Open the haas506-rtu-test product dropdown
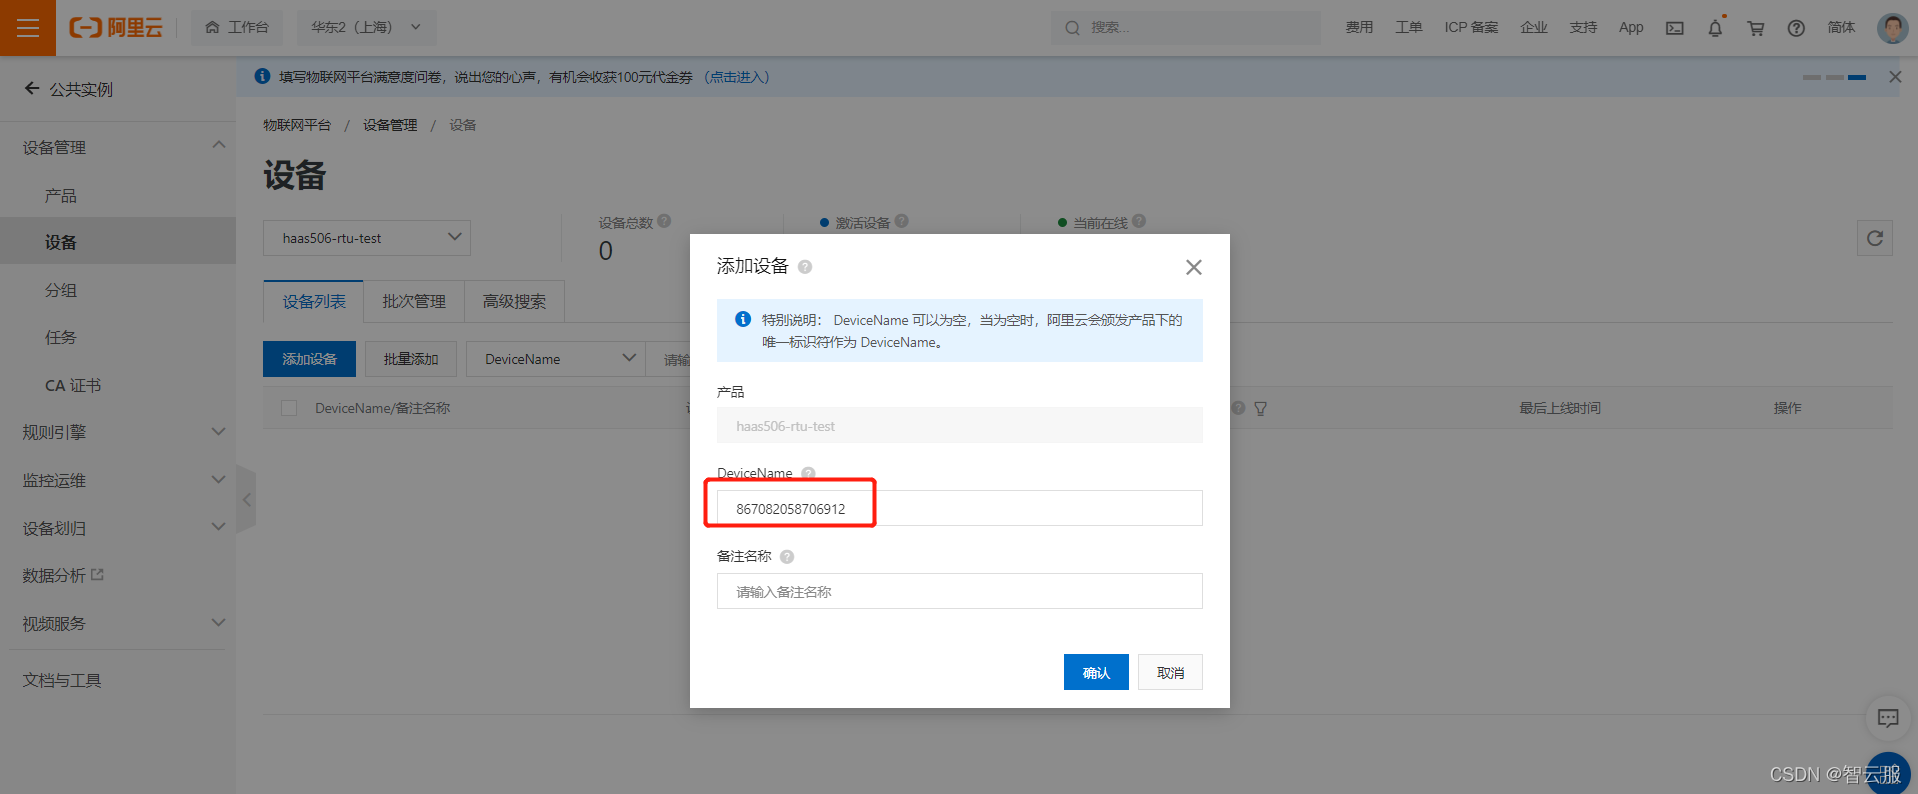The height and width of the screenshot is (794, 1918). coord(367,238)
